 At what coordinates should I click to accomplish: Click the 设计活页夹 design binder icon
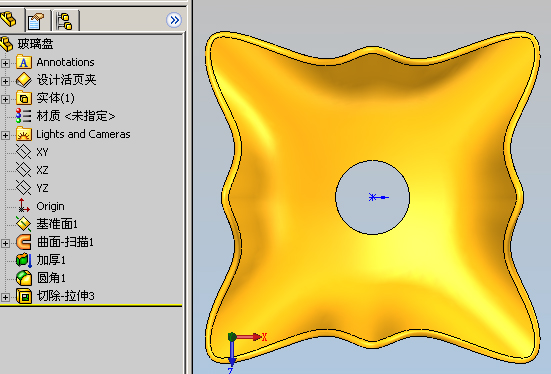tap(24, 80)
